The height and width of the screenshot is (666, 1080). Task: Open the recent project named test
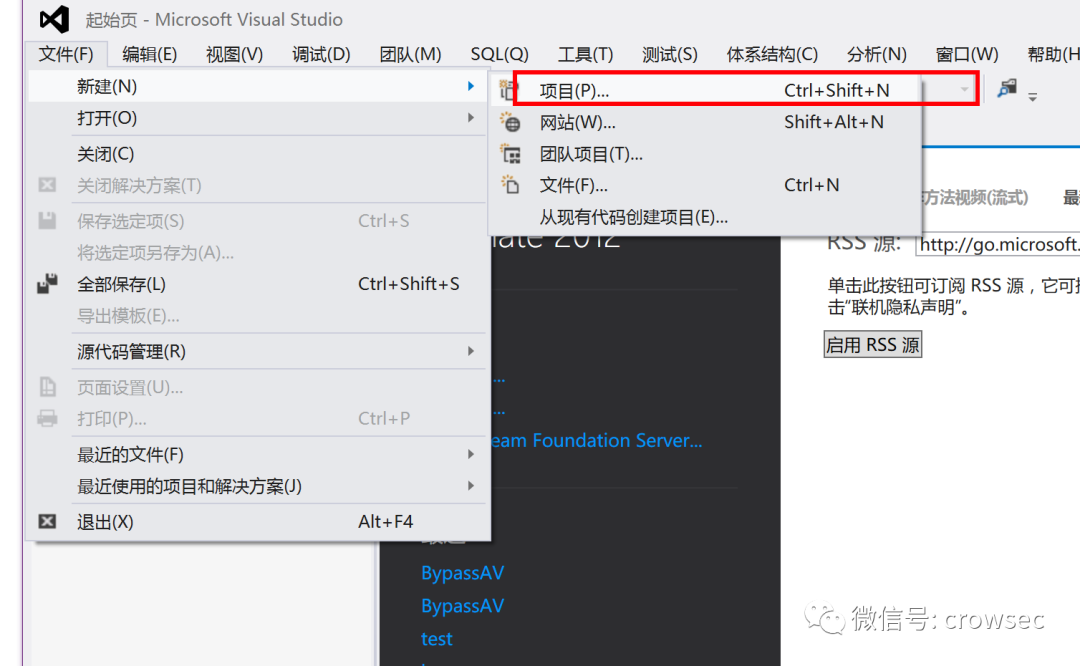[x=437, y=639]
